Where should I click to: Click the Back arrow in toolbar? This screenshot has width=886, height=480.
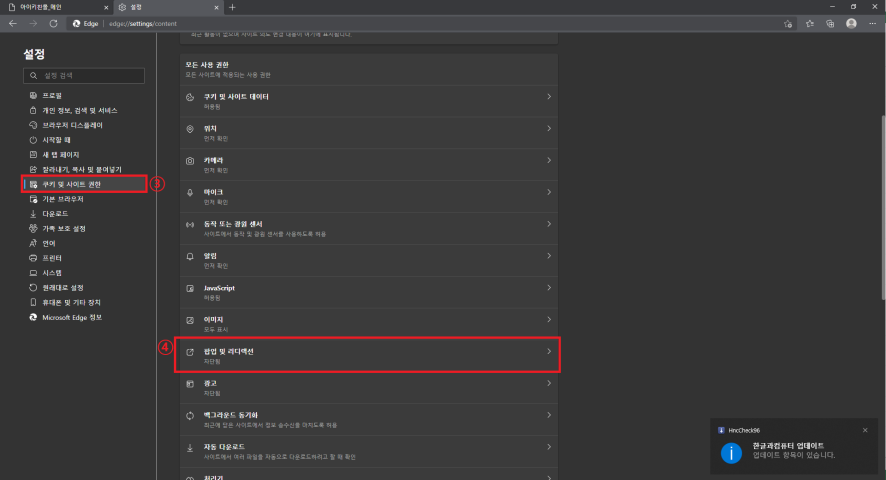[12, 22]
